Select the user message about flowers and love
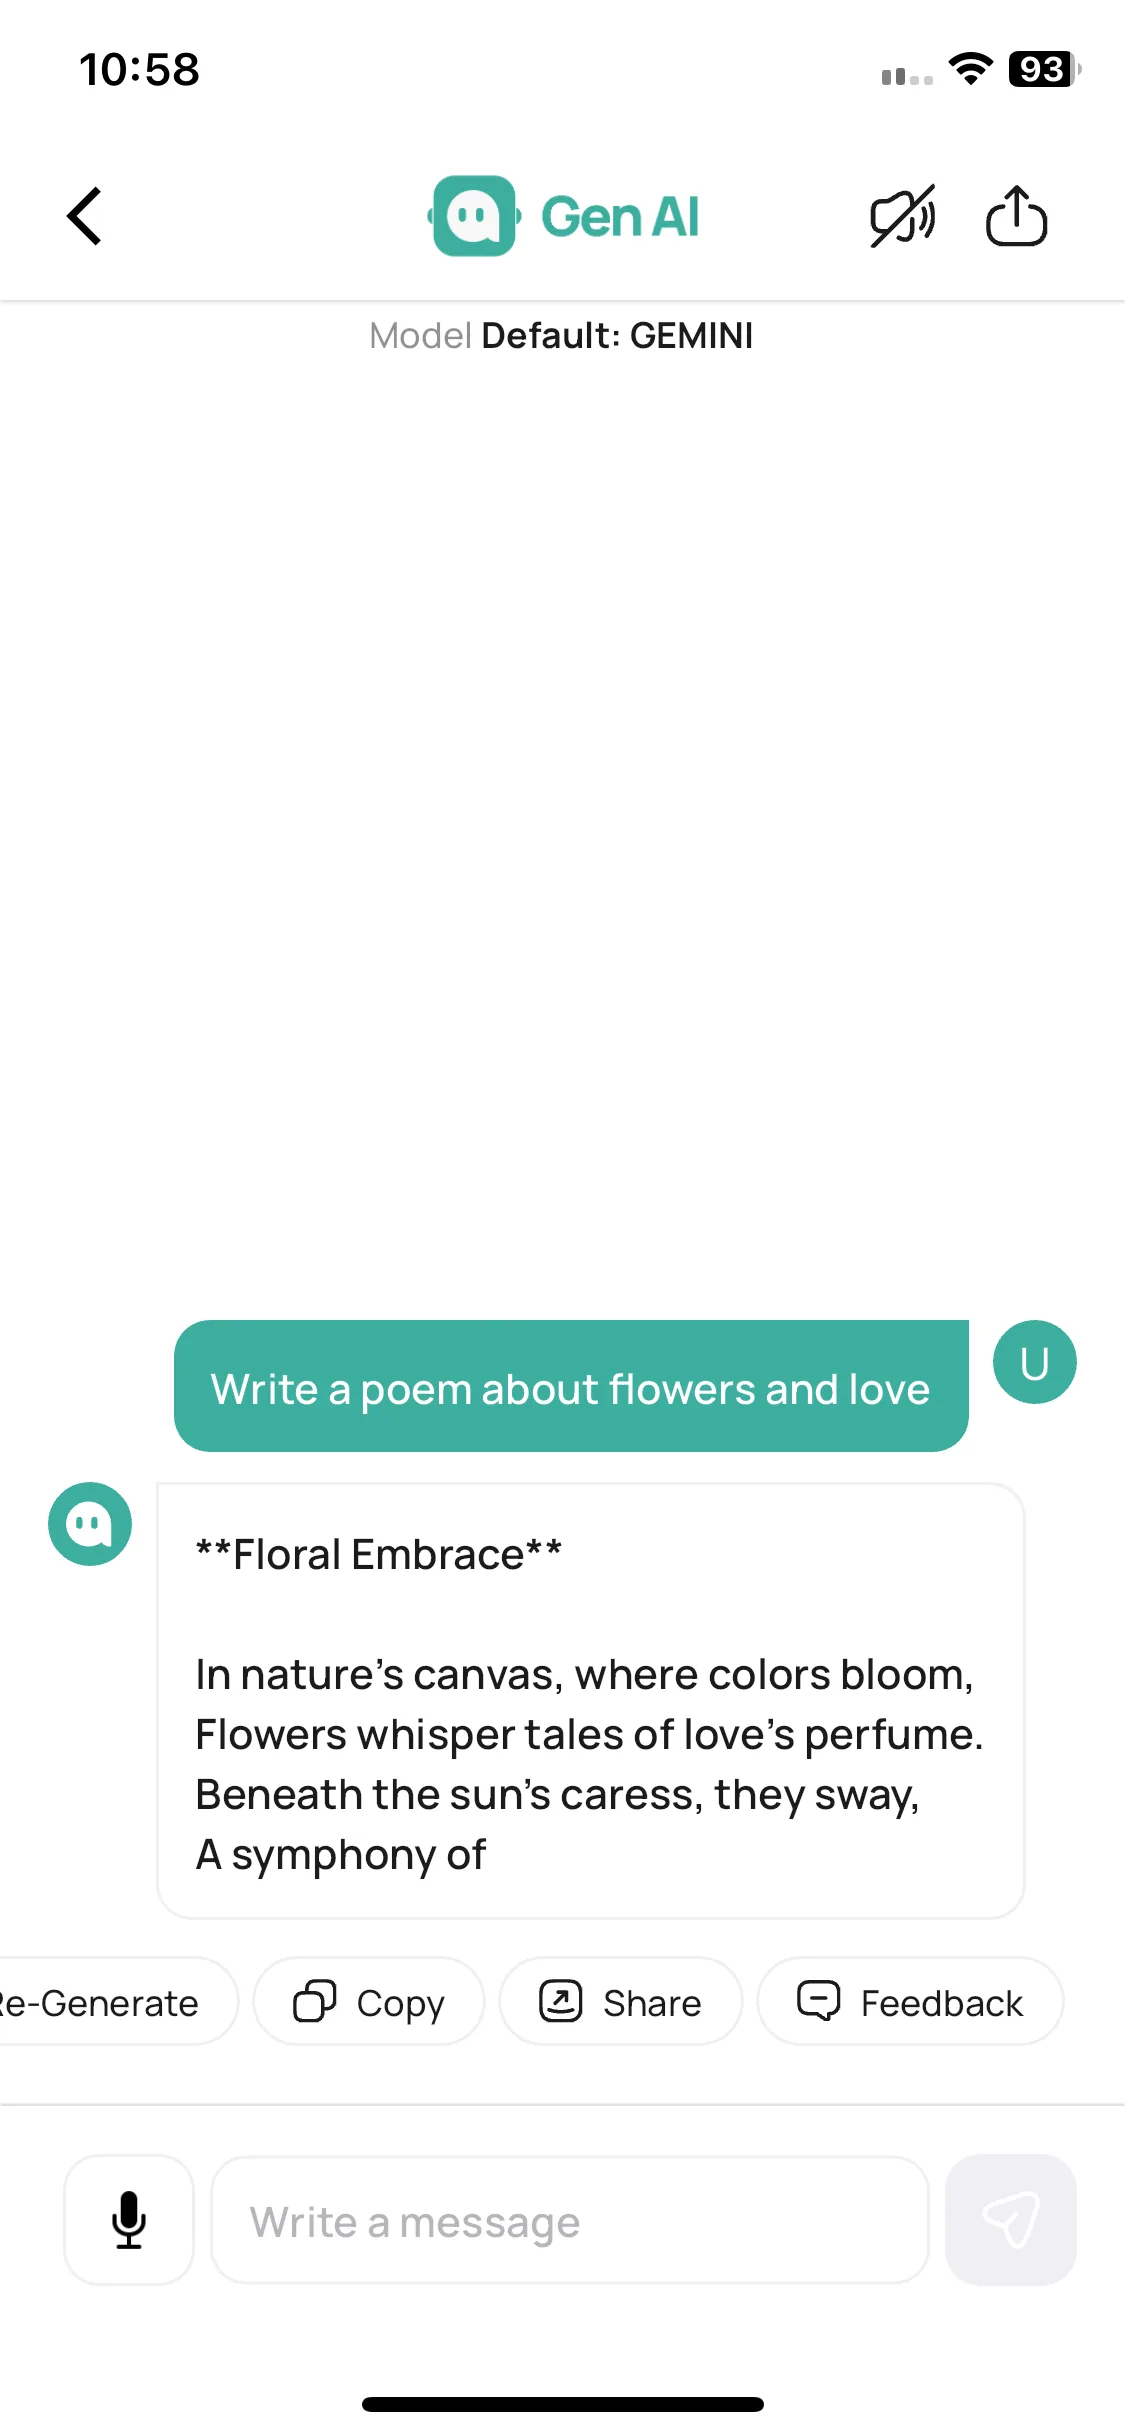 coord(571,1386)
